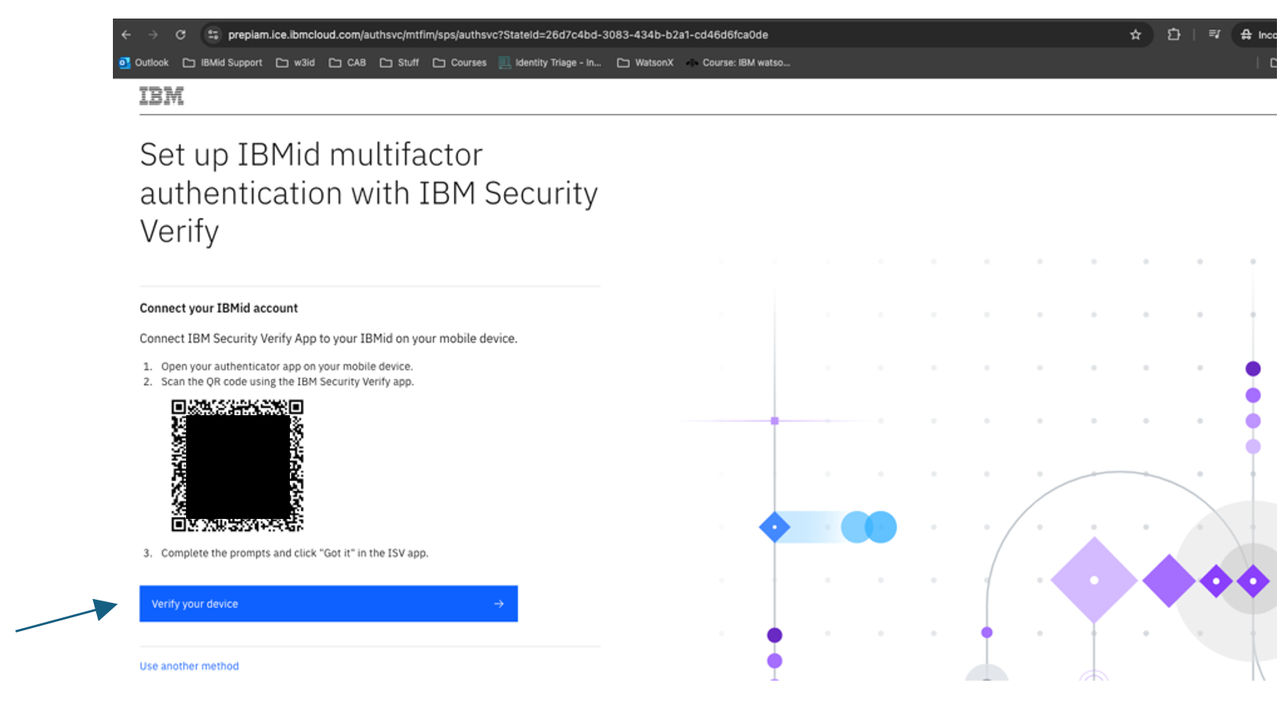Open the Identity Triage bookmark

550,63
